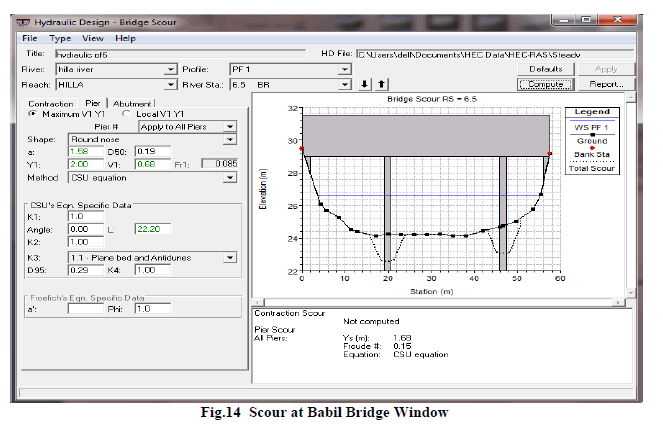Go to the next river station down arrow
The image size is (663, 424).
(365, 85)
